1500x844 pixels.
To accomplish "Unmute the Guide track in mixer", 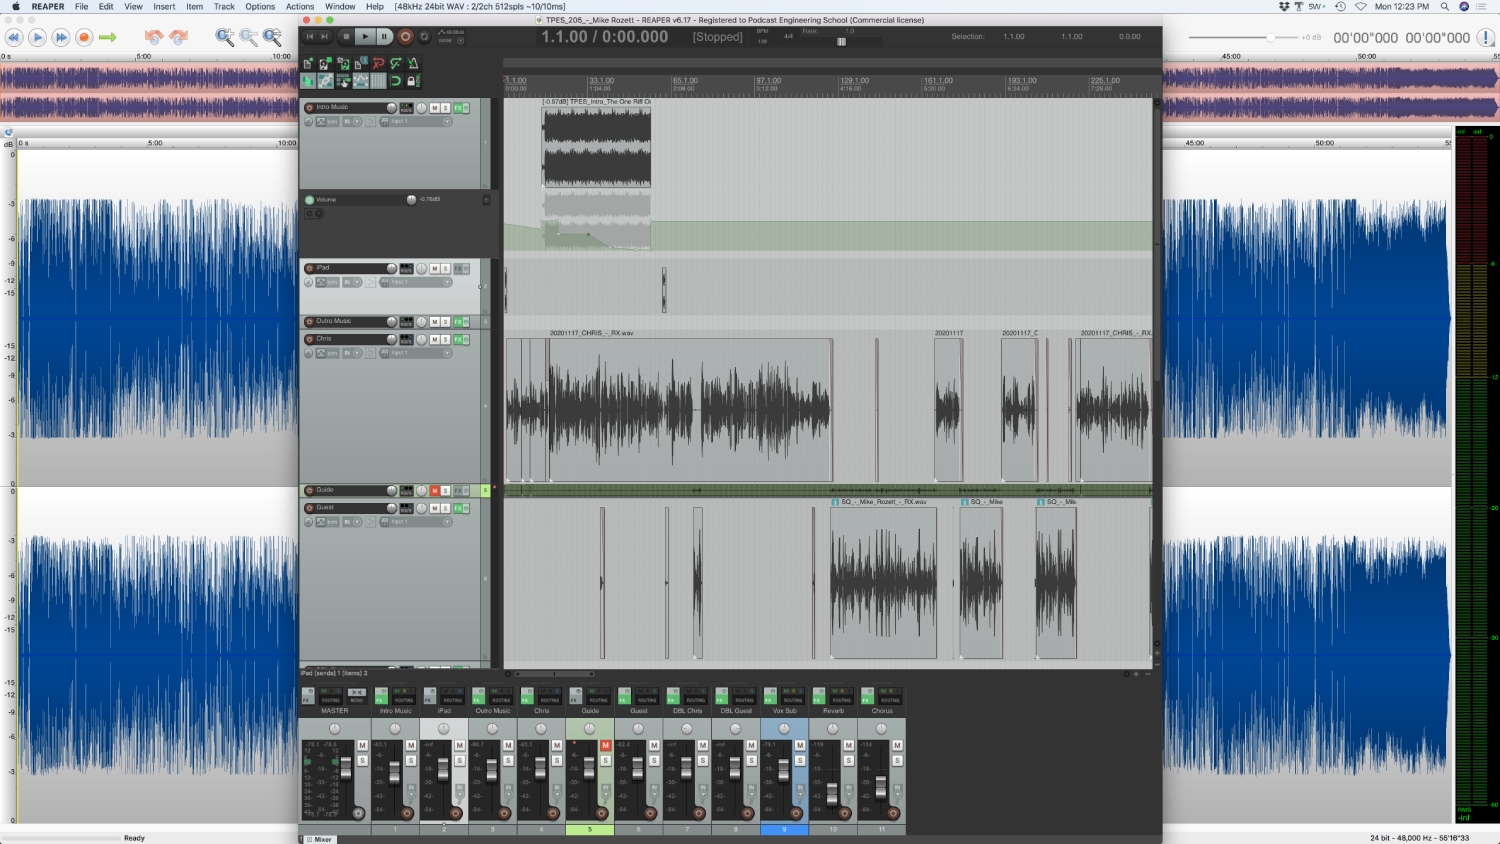I will (605, 746).
